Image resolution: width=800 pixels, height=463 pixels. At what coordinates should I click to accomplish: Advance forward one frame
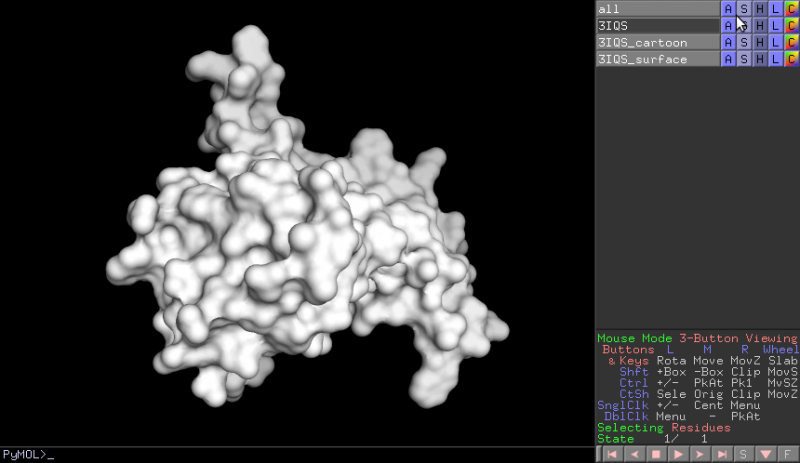point(699,454)
